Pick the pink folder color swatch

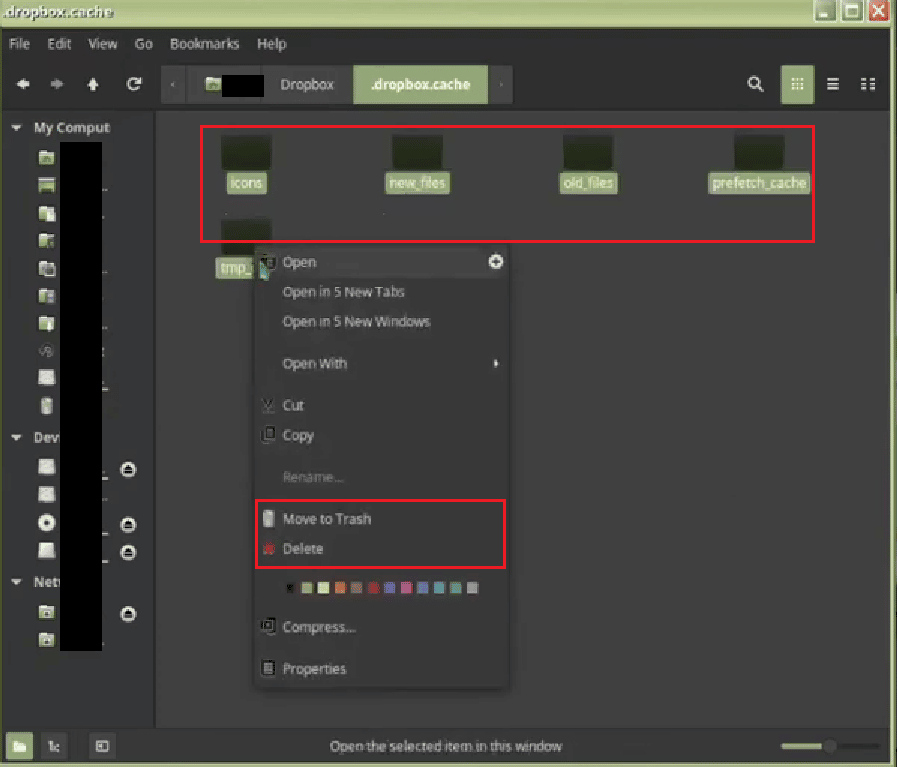pyautogui.click(x=406, y=588)
